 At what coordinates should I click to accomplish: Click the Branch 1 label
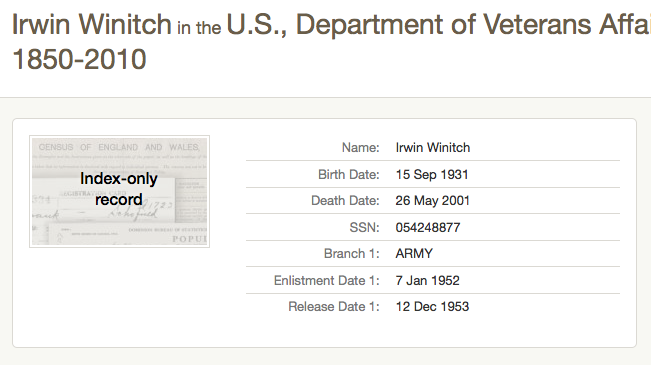[352, 253]
